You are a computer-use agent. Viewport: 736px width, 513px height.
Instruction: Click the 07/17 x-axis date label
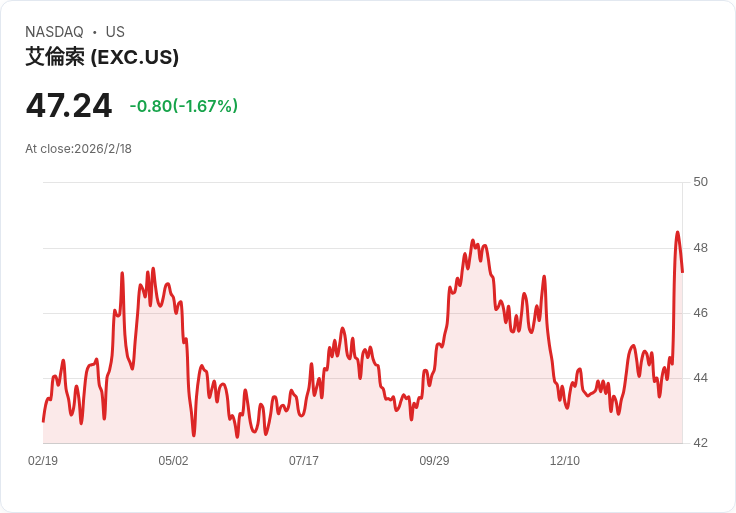[x=304, y=460]
